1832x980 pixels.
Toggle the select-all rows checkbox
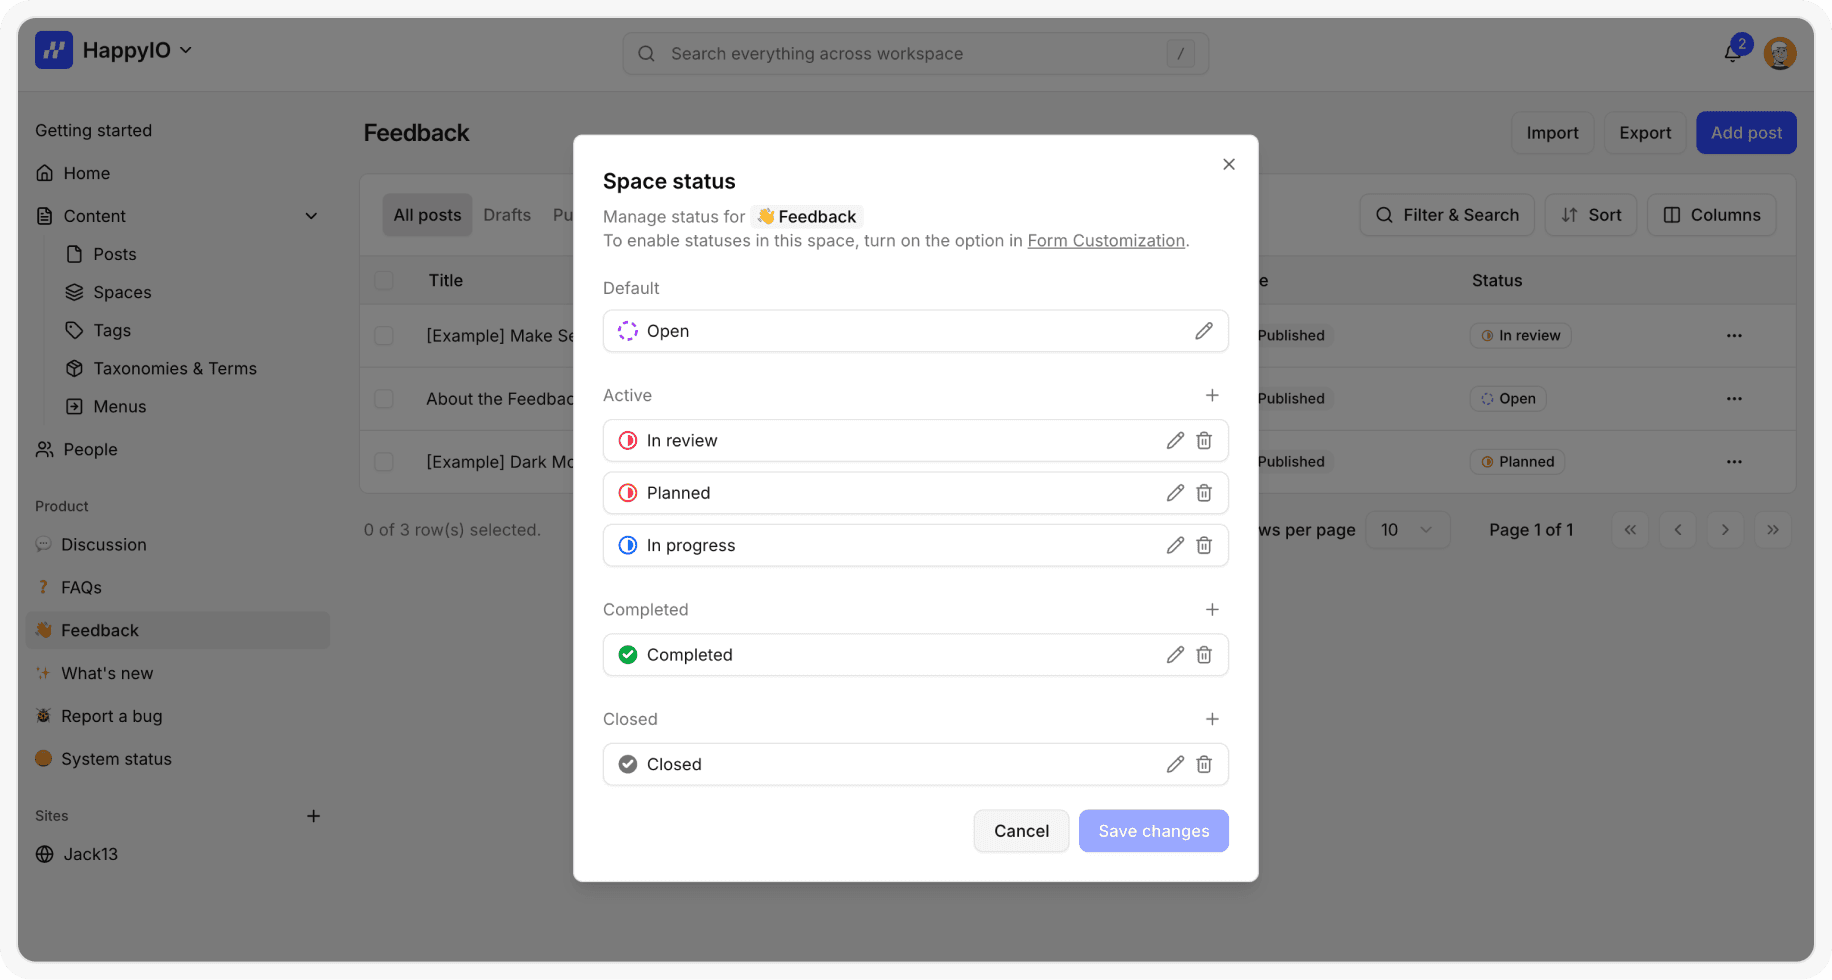(384, 281)
